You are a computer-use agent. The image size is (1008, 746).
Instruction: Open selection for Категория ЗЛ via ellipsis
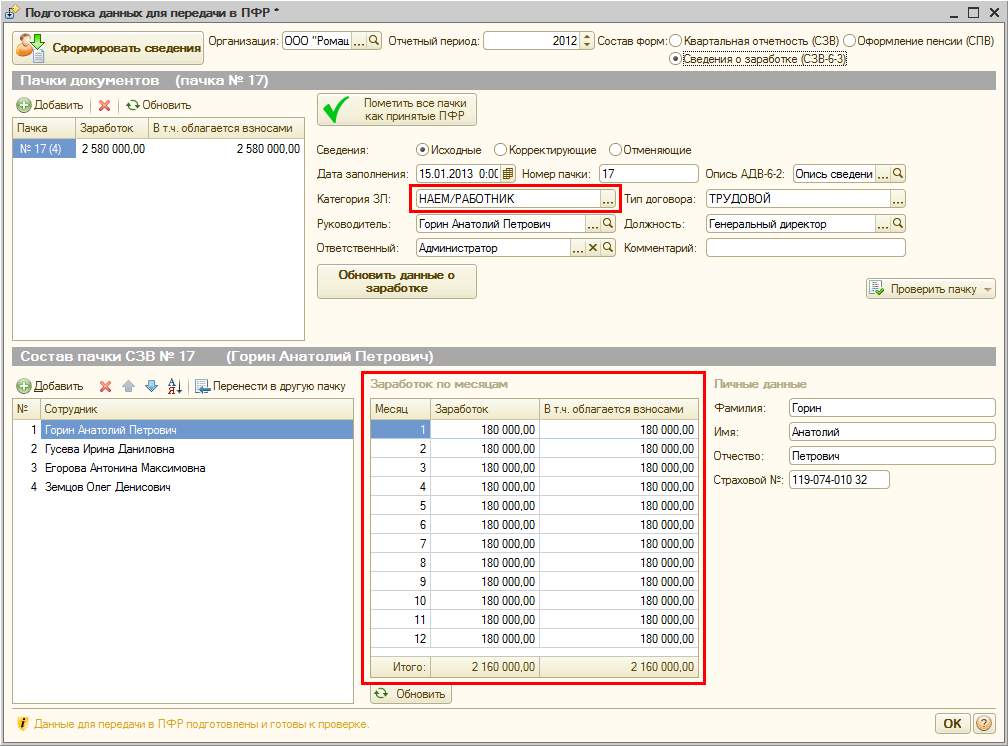[607, 199]
